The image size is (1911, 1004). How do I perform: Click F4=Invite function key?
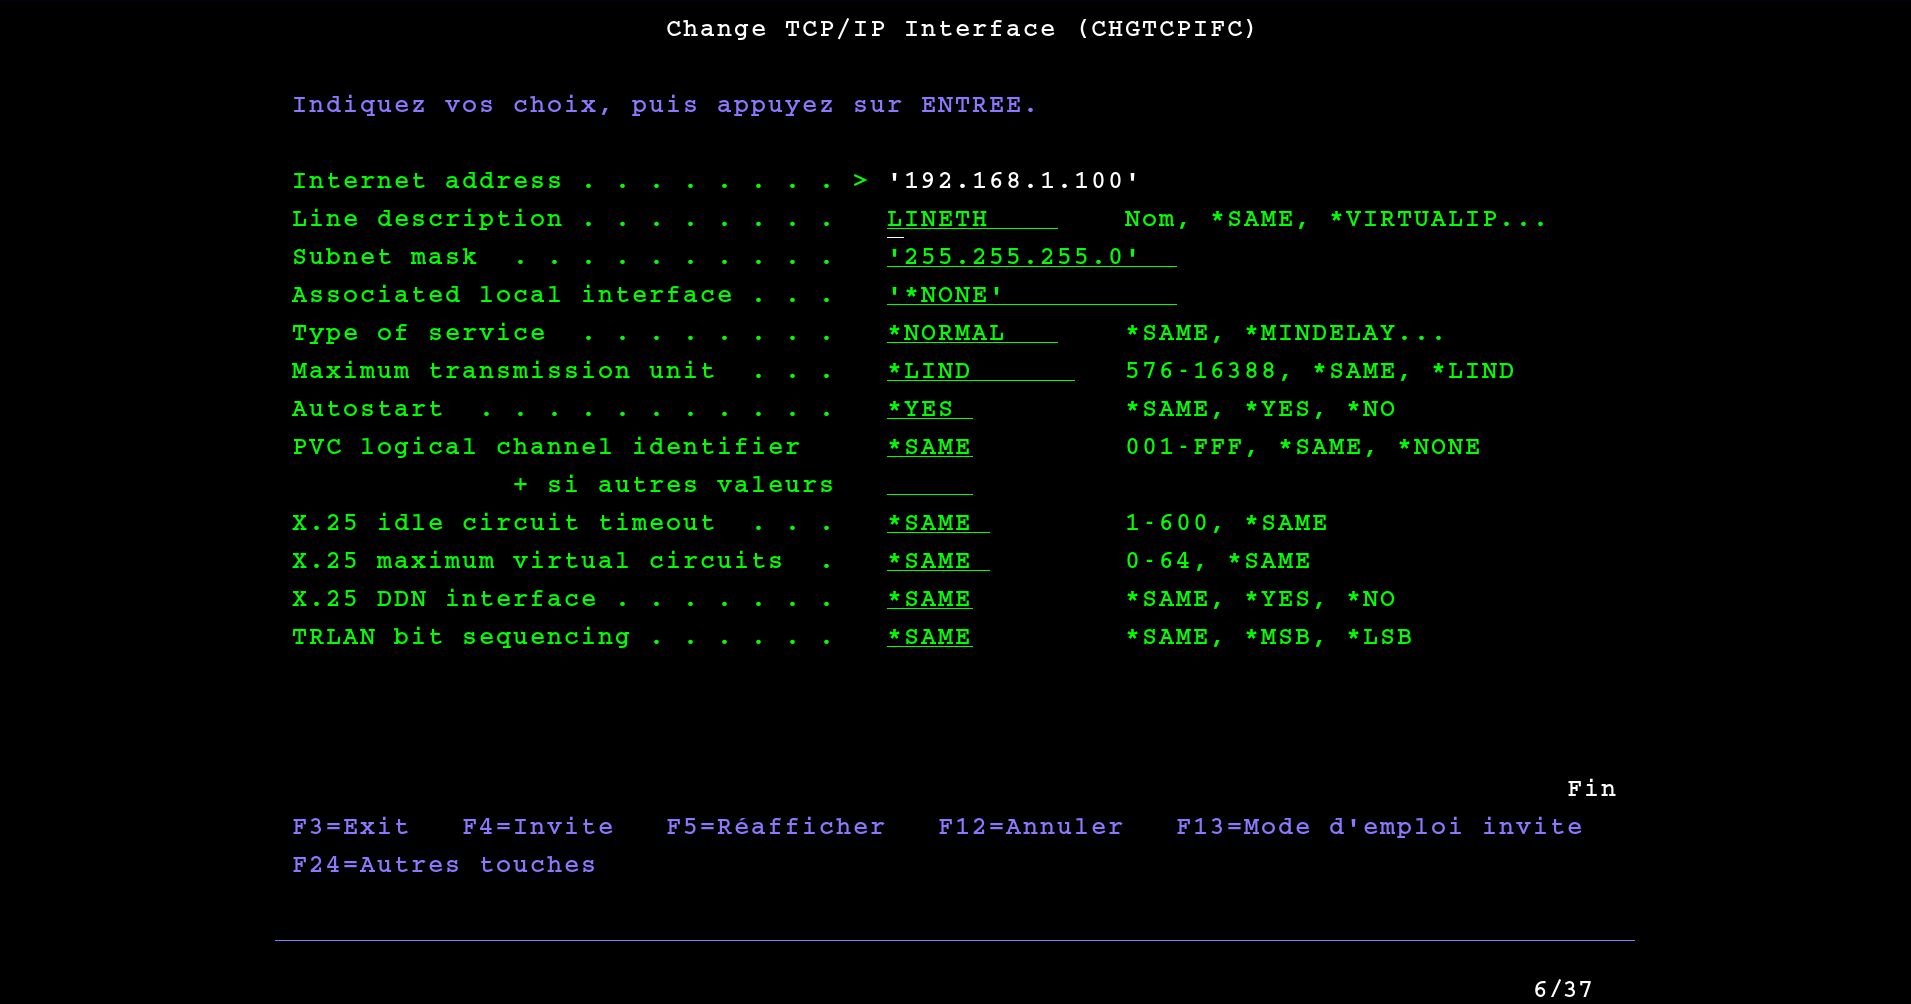tap(537, 827)
